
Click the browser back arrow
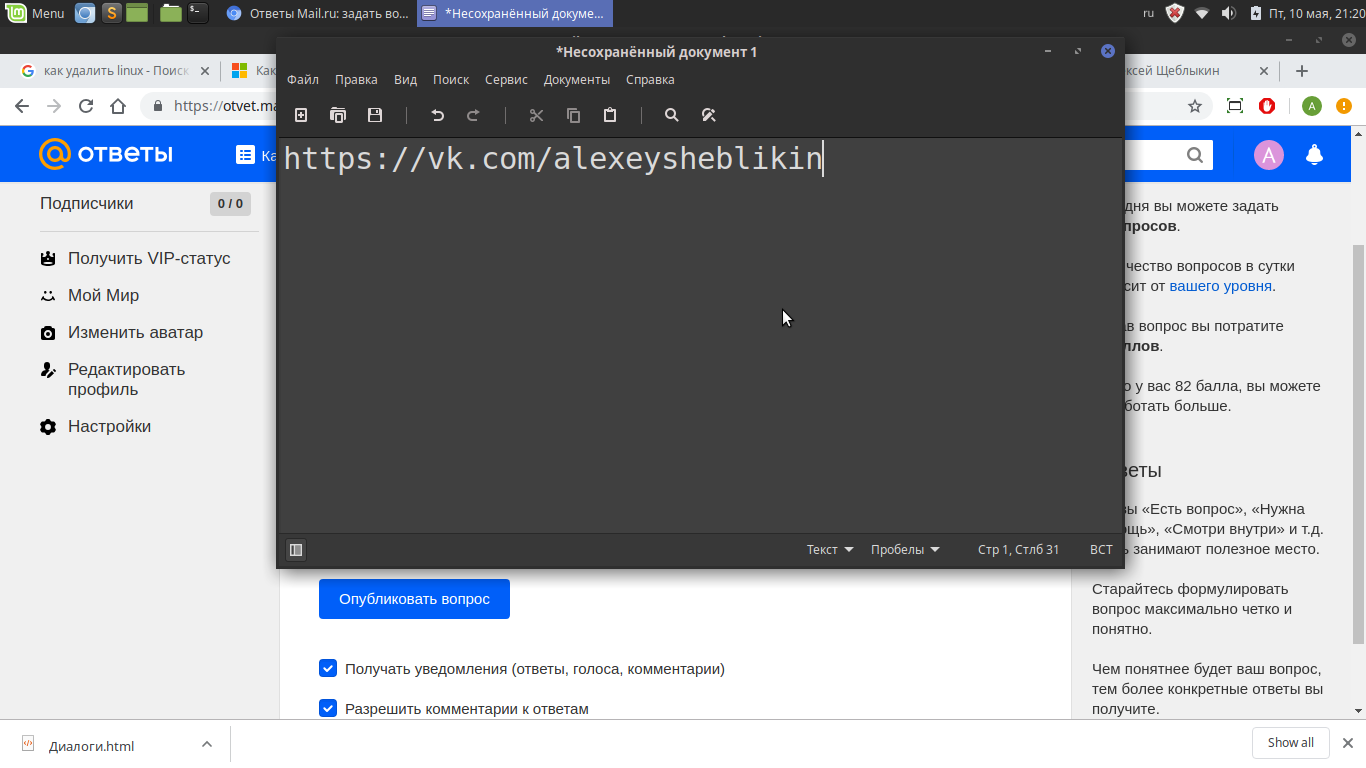click(22, 106)
